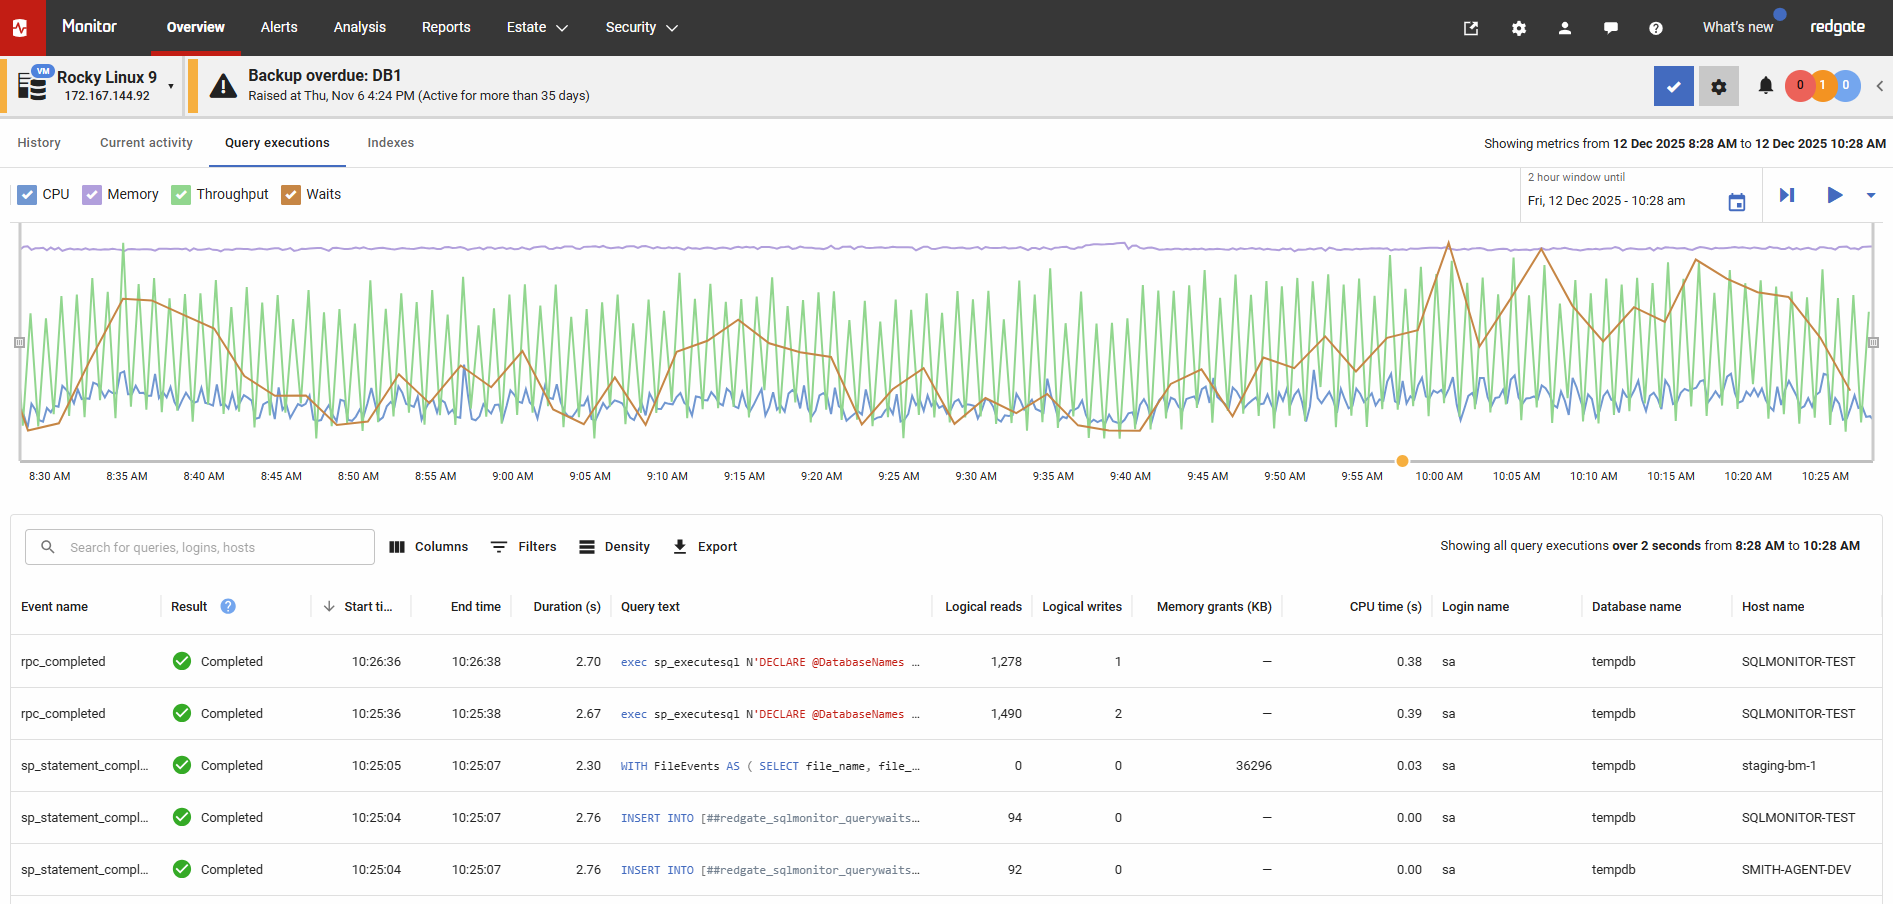This screenshot has width=1893, height=904.
Task: Open the external link icon in header
Action: (x=1471, y=28)
